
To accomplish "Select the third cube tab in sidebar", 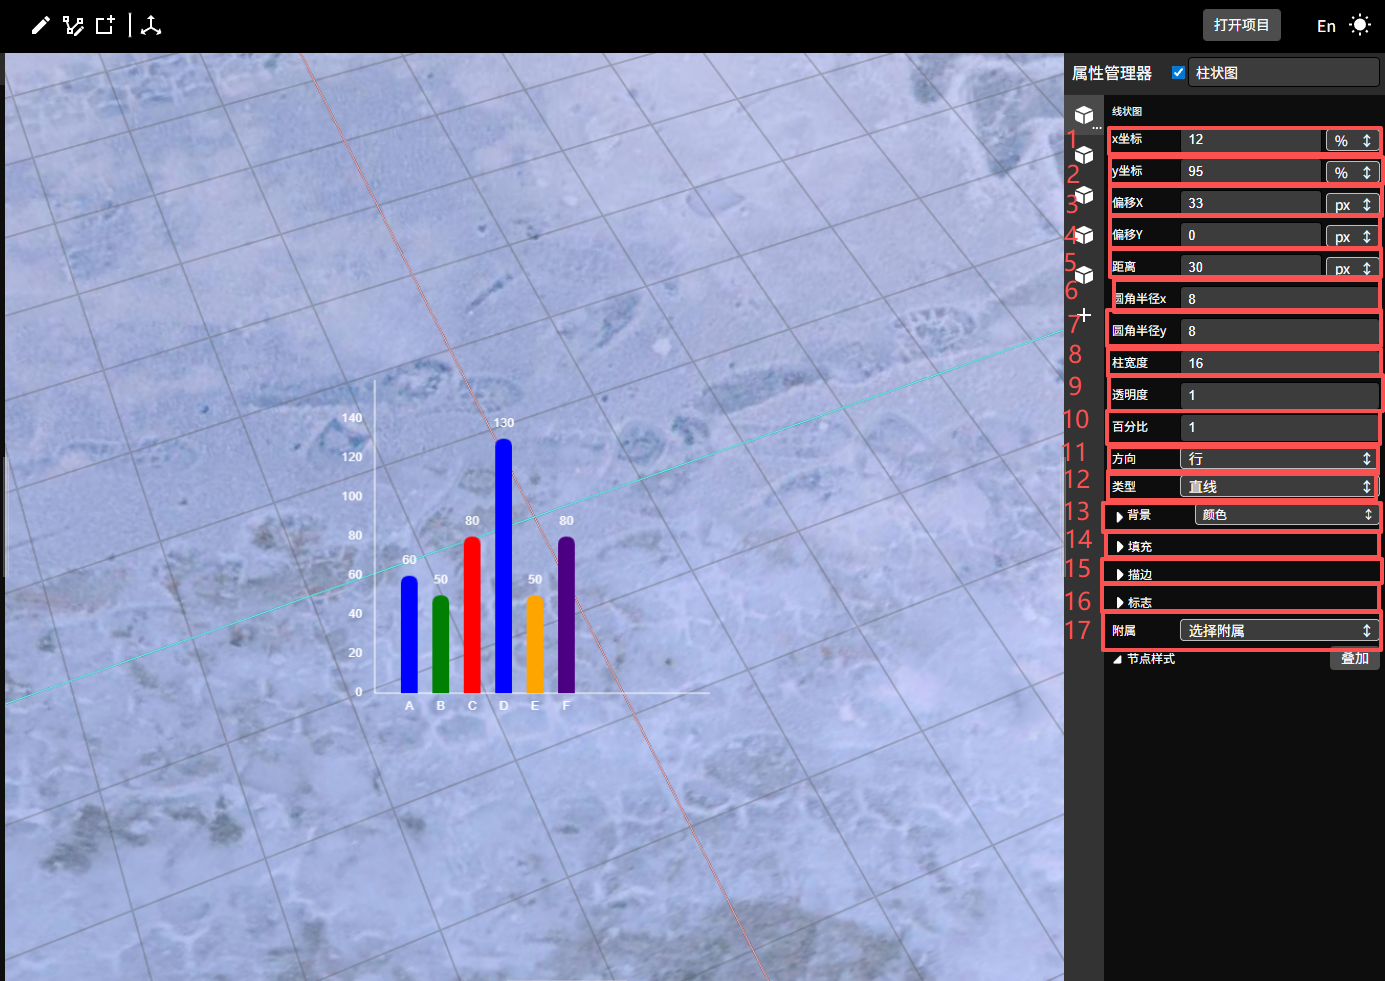I will coord(1084,195).
